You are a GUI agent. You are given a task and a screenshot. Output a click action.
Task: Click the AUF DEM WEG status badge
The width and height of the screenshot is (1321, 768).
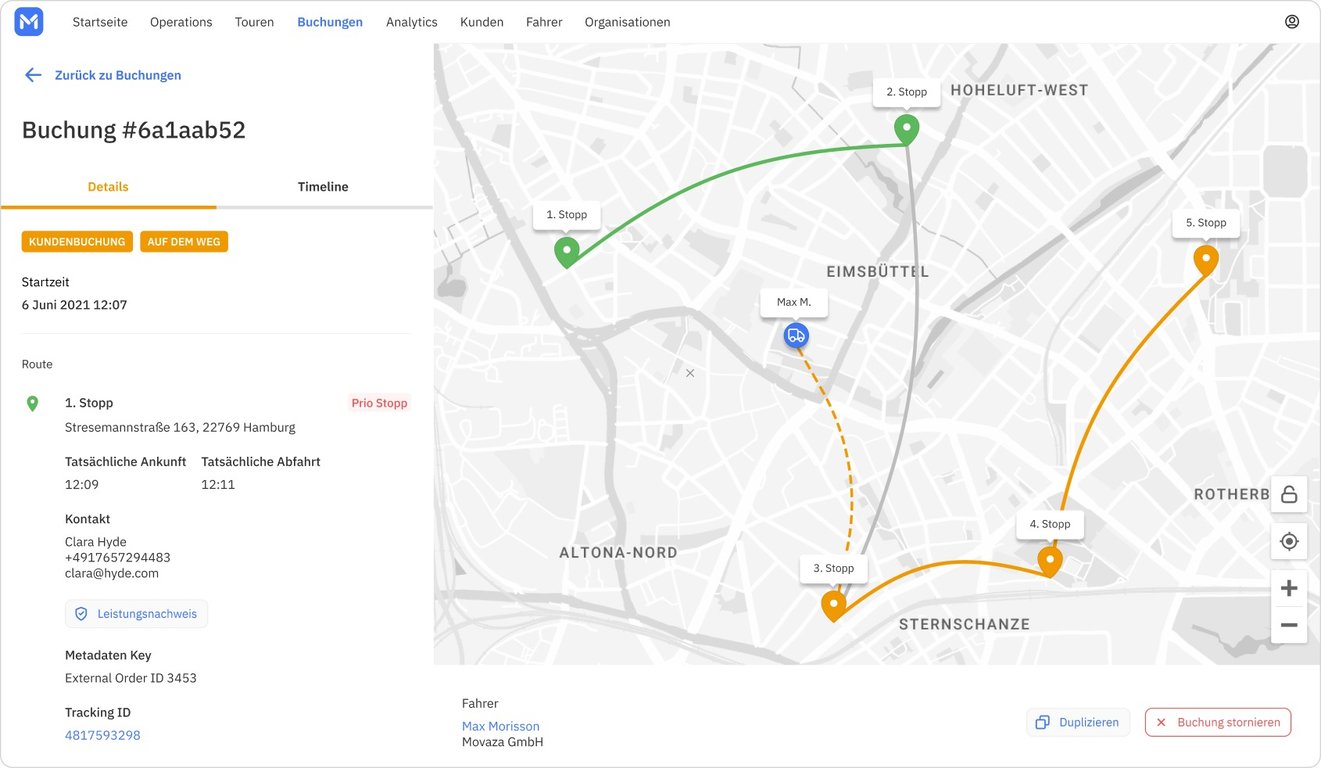pyautogui.click(x=184, y=242)
